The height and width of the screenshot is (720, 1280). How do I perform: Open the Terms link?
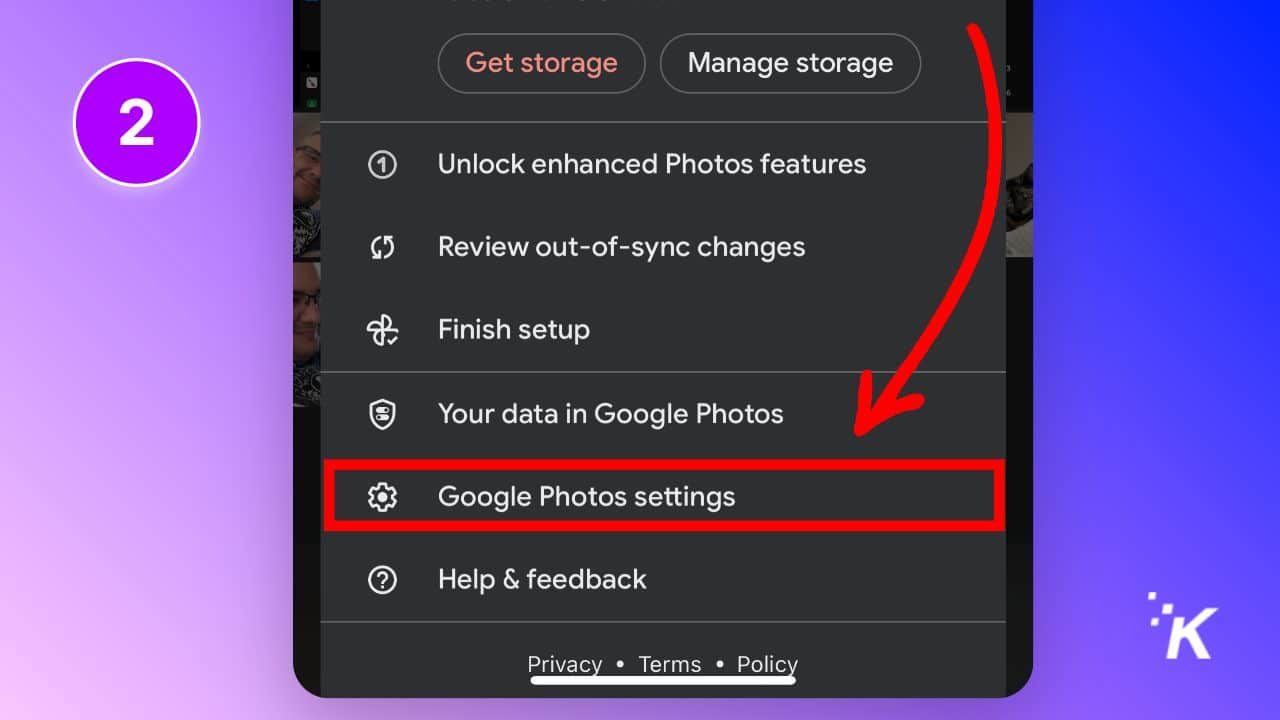pos(670,663)
